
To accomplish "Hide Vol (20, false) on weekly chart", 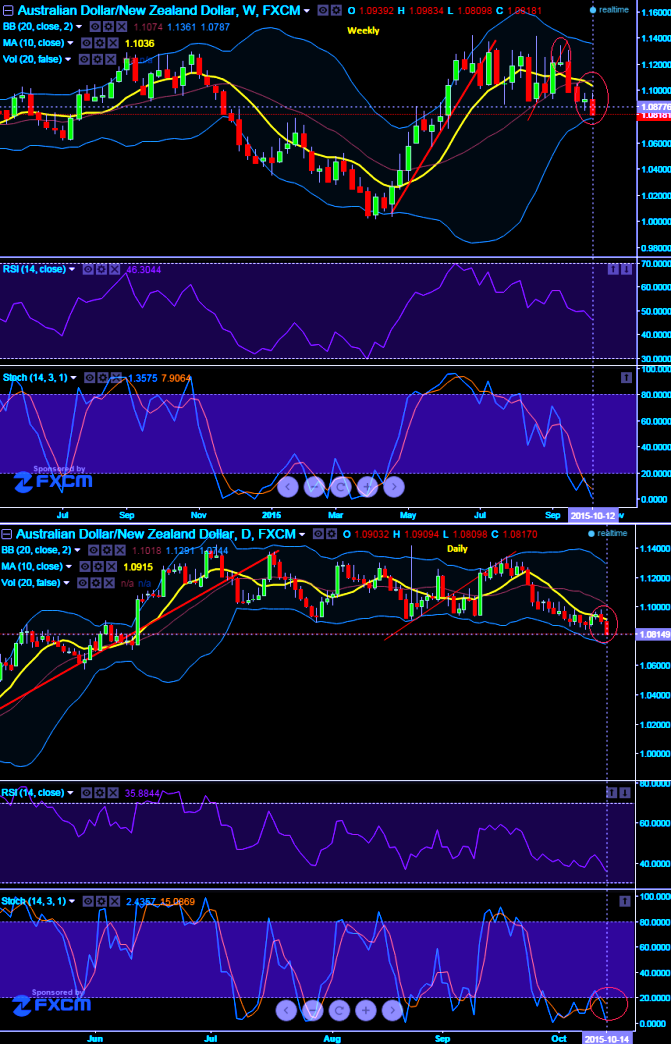I will (83, 59).
